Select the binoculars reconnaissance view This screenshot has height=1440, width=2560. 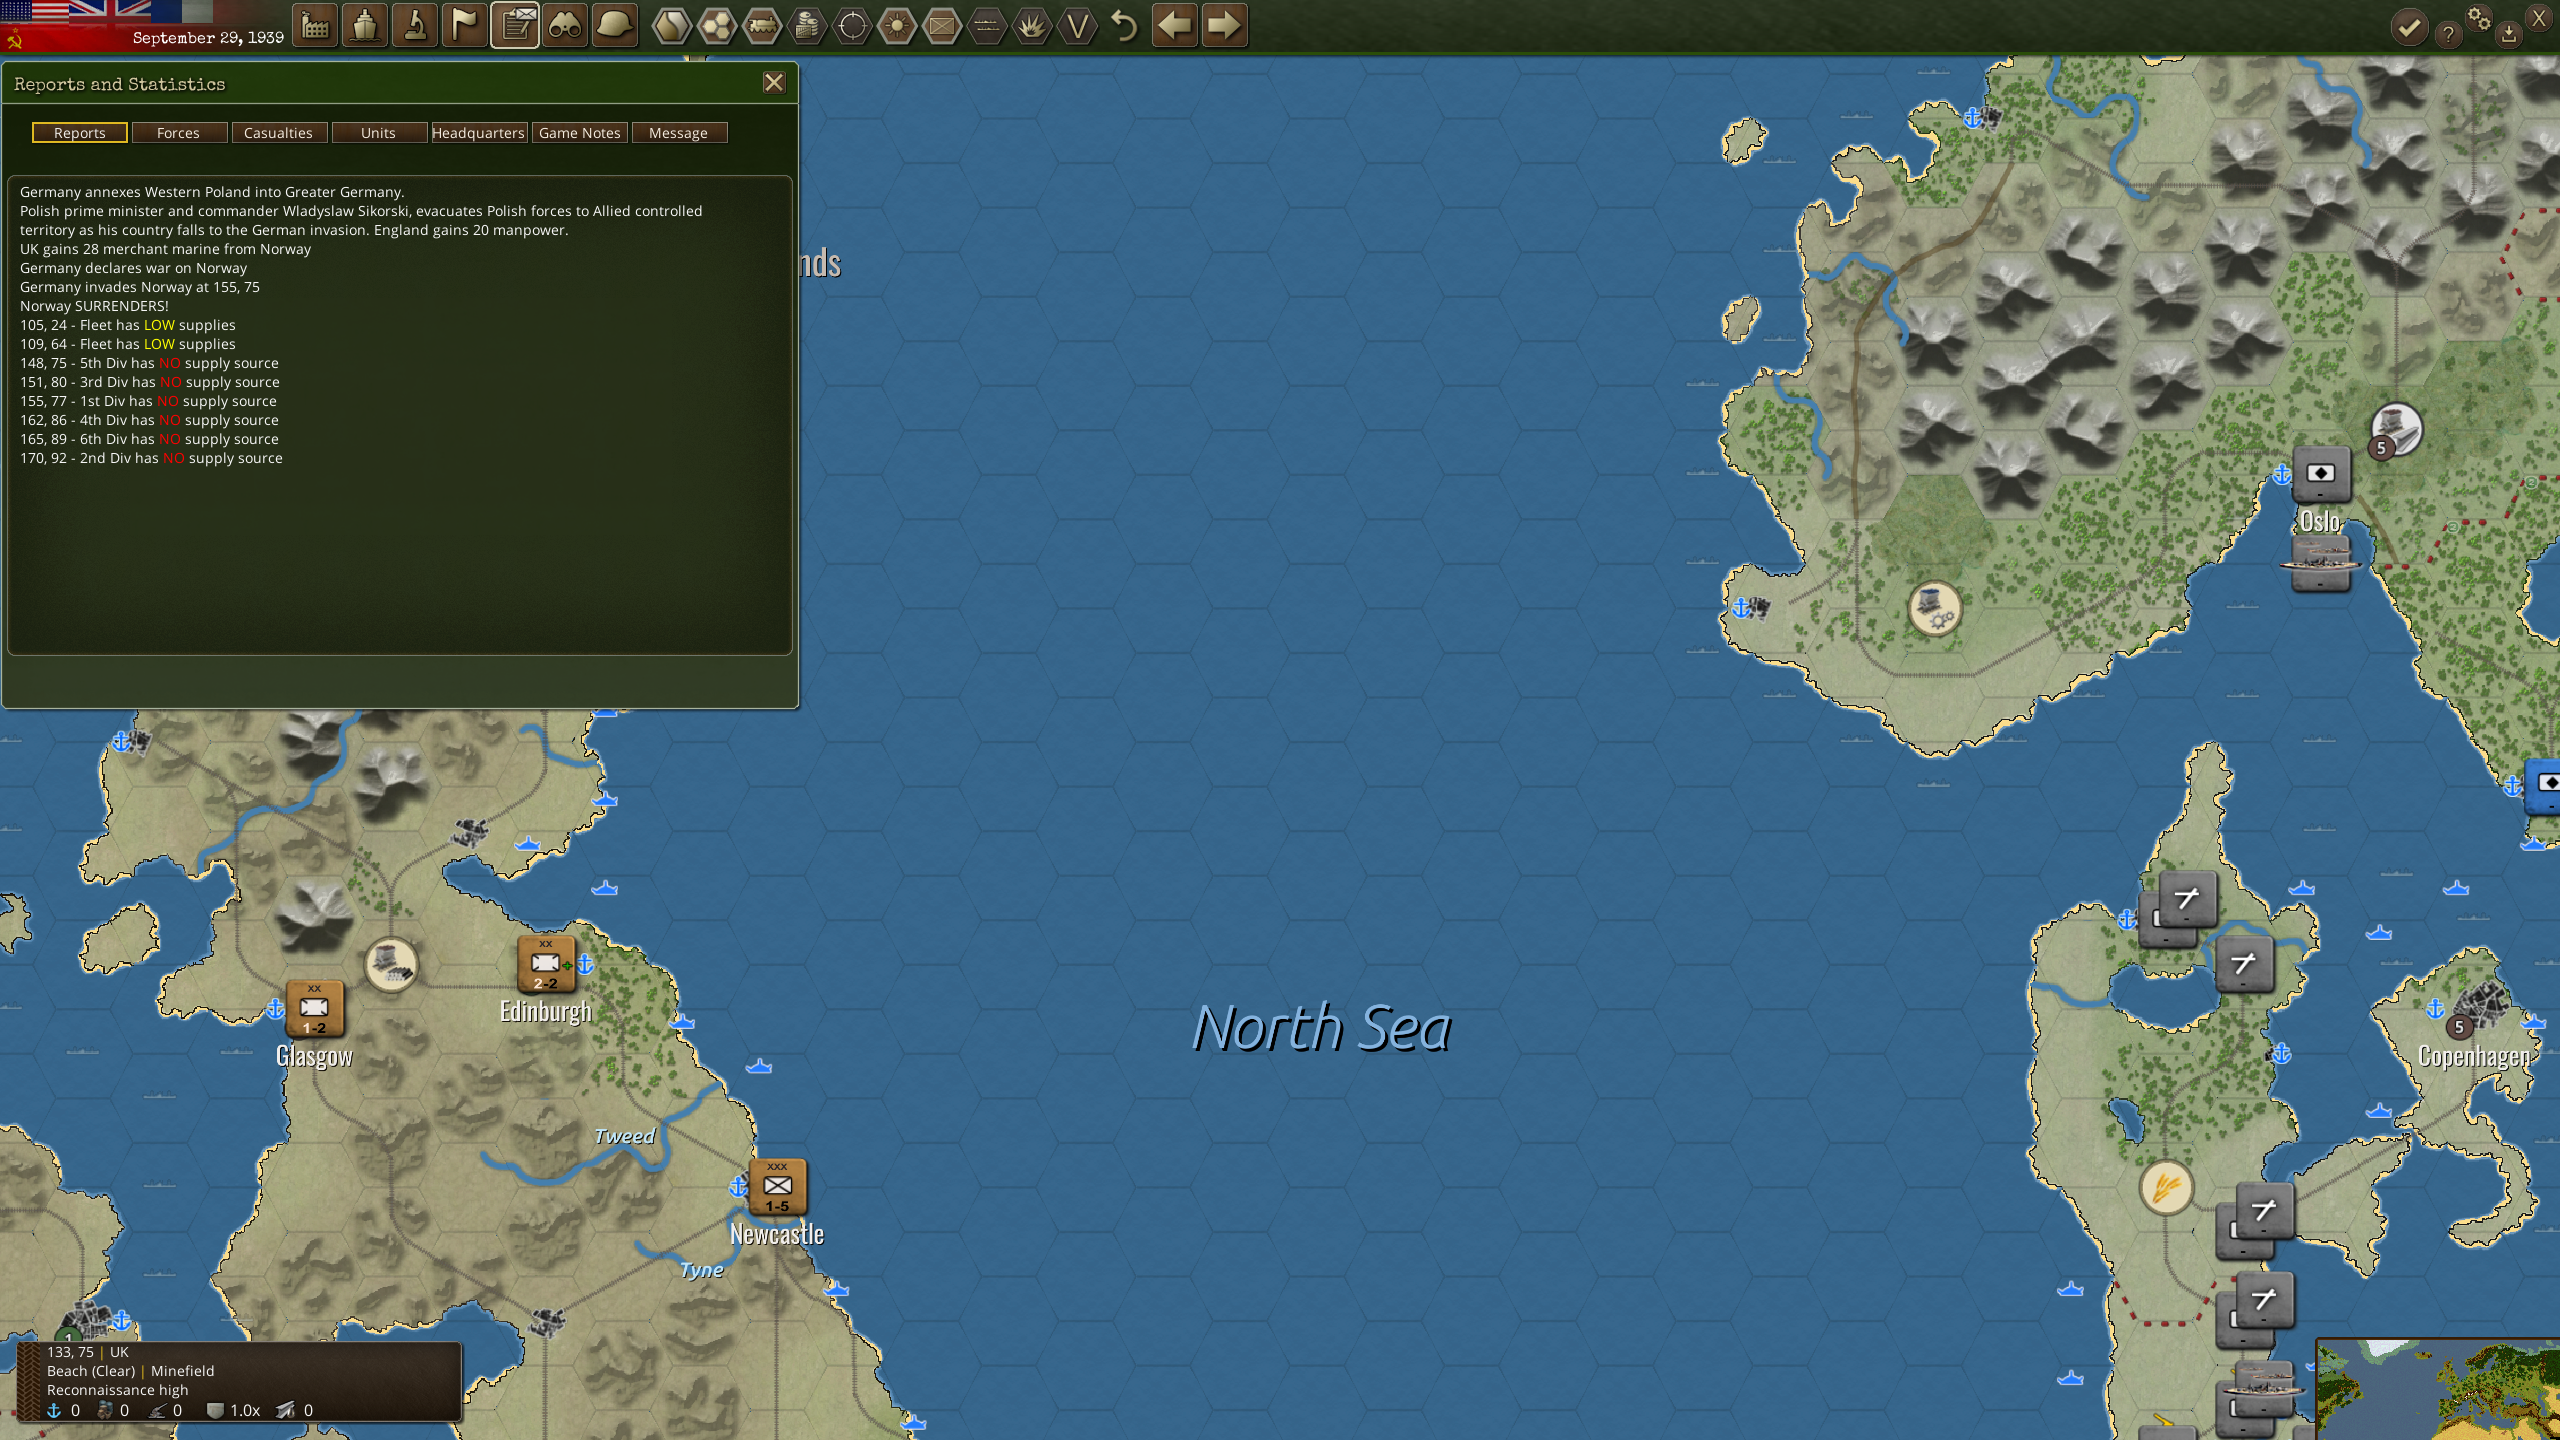click(x=566, y=27)
